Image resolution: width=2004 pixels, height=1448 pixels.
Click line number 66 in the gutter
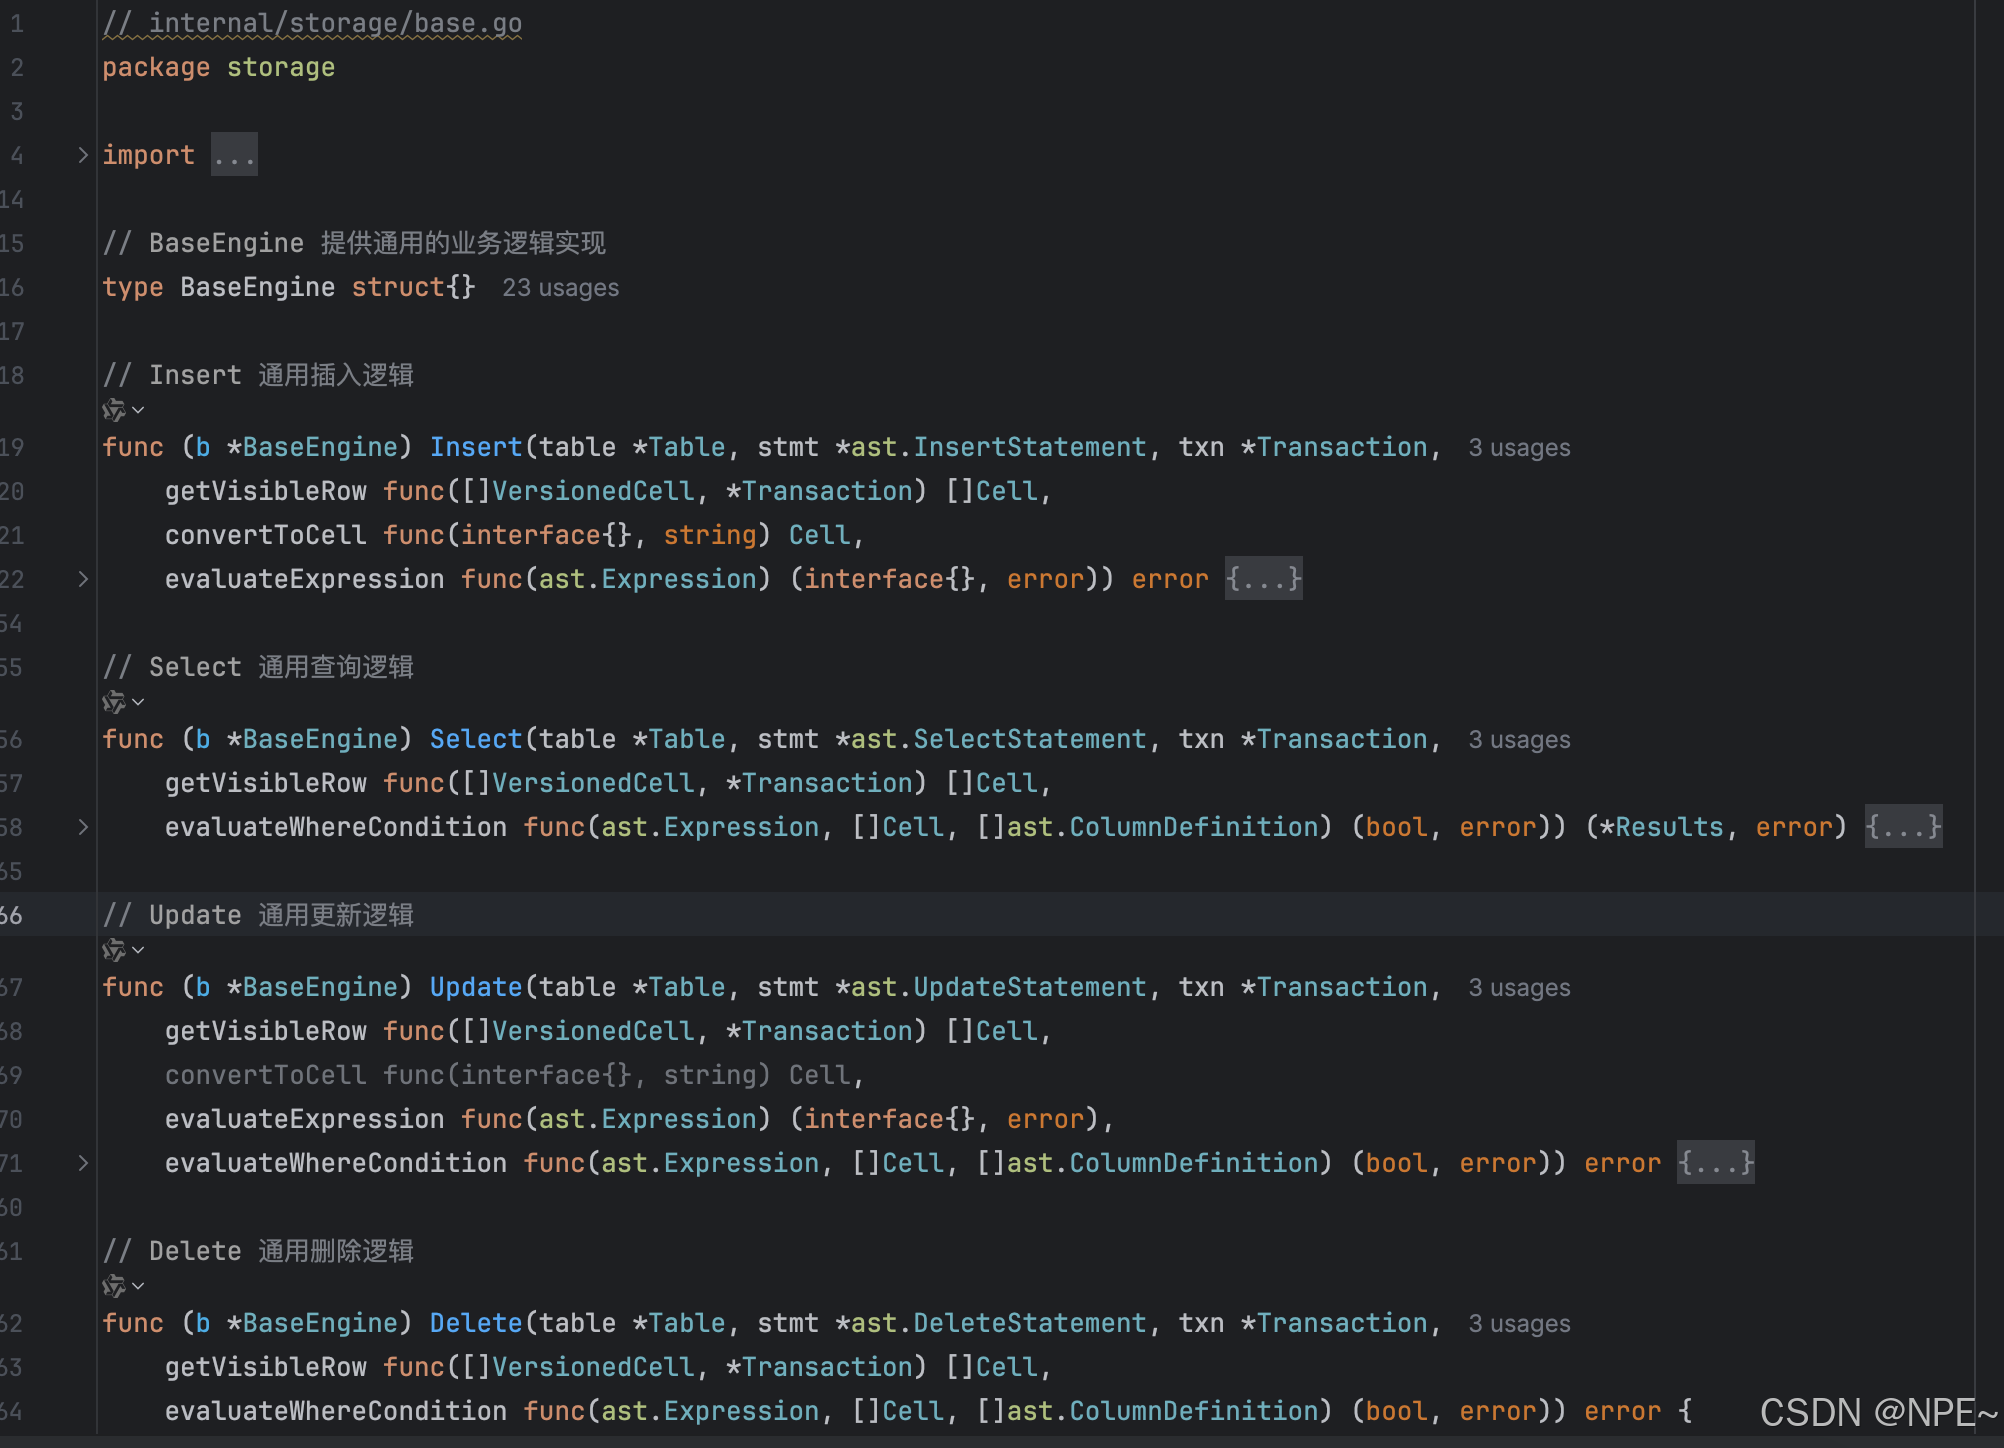tap(12, 915)
